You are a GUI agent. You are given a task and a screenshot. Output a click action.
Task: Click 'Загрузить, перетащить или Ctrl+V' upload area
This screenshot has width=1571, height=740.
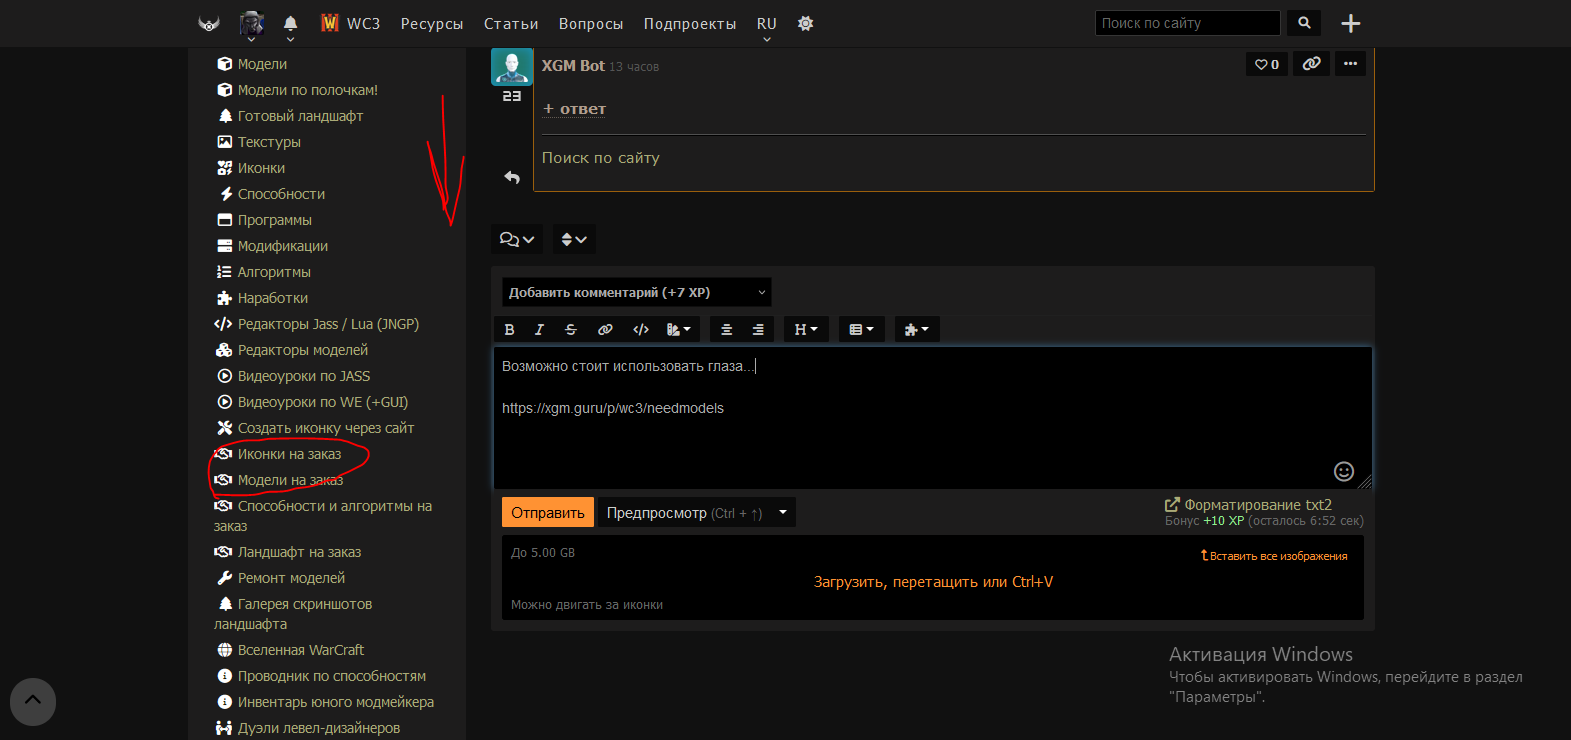(x=933, y=582)
